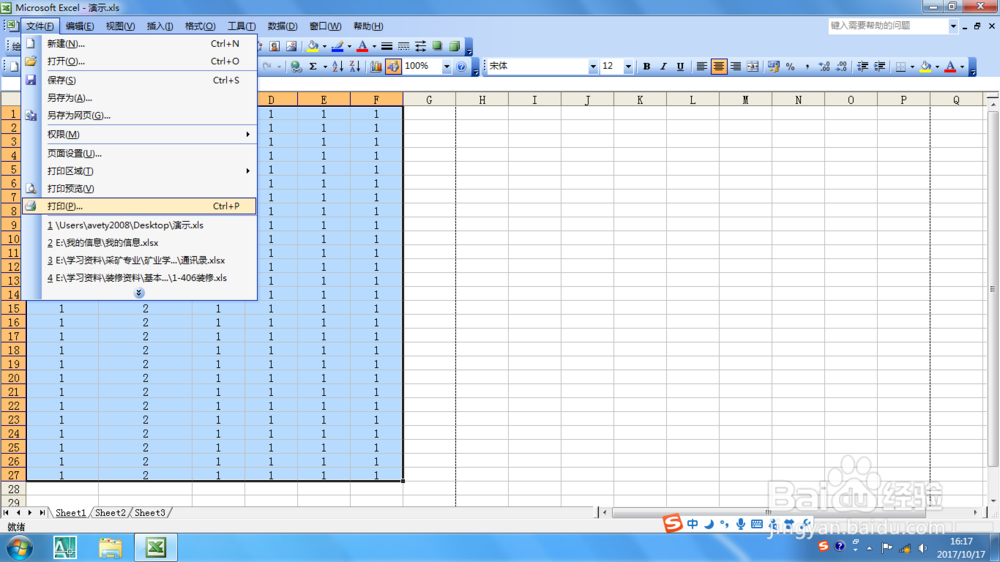Click the Borders icon
This screenshot has height=562, width=1000.
(x=901, y=66)
